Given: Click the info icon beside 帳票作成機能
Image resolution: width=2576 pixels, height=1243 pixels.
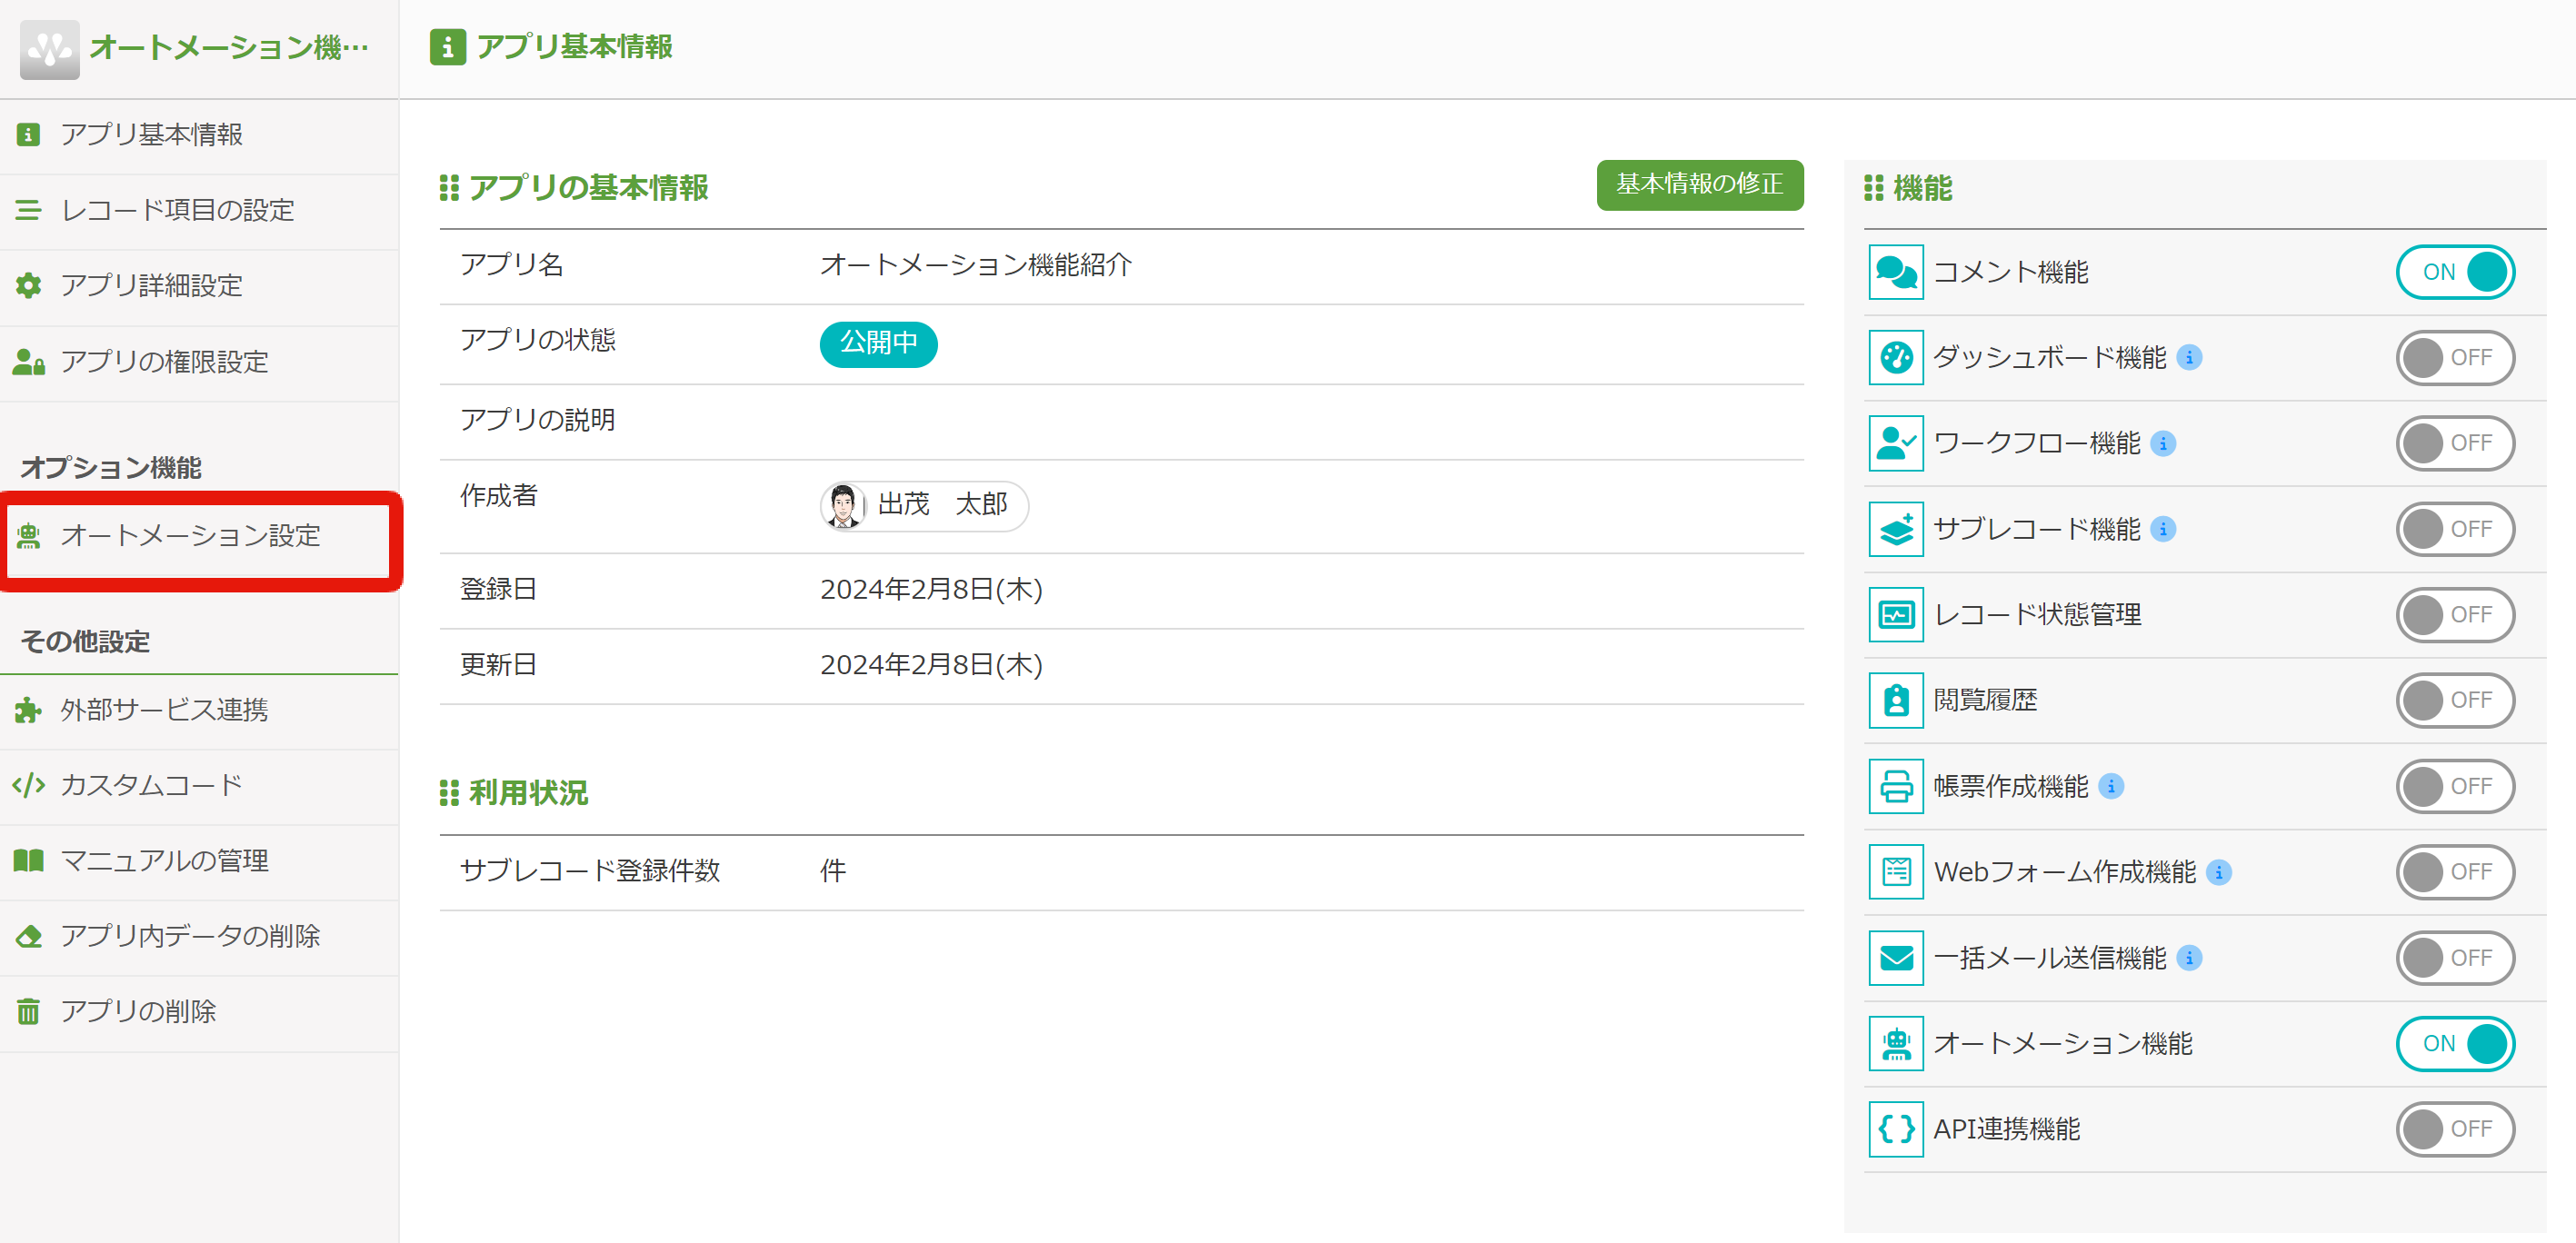Looking at the screenshot, I should click(2111, 786).
